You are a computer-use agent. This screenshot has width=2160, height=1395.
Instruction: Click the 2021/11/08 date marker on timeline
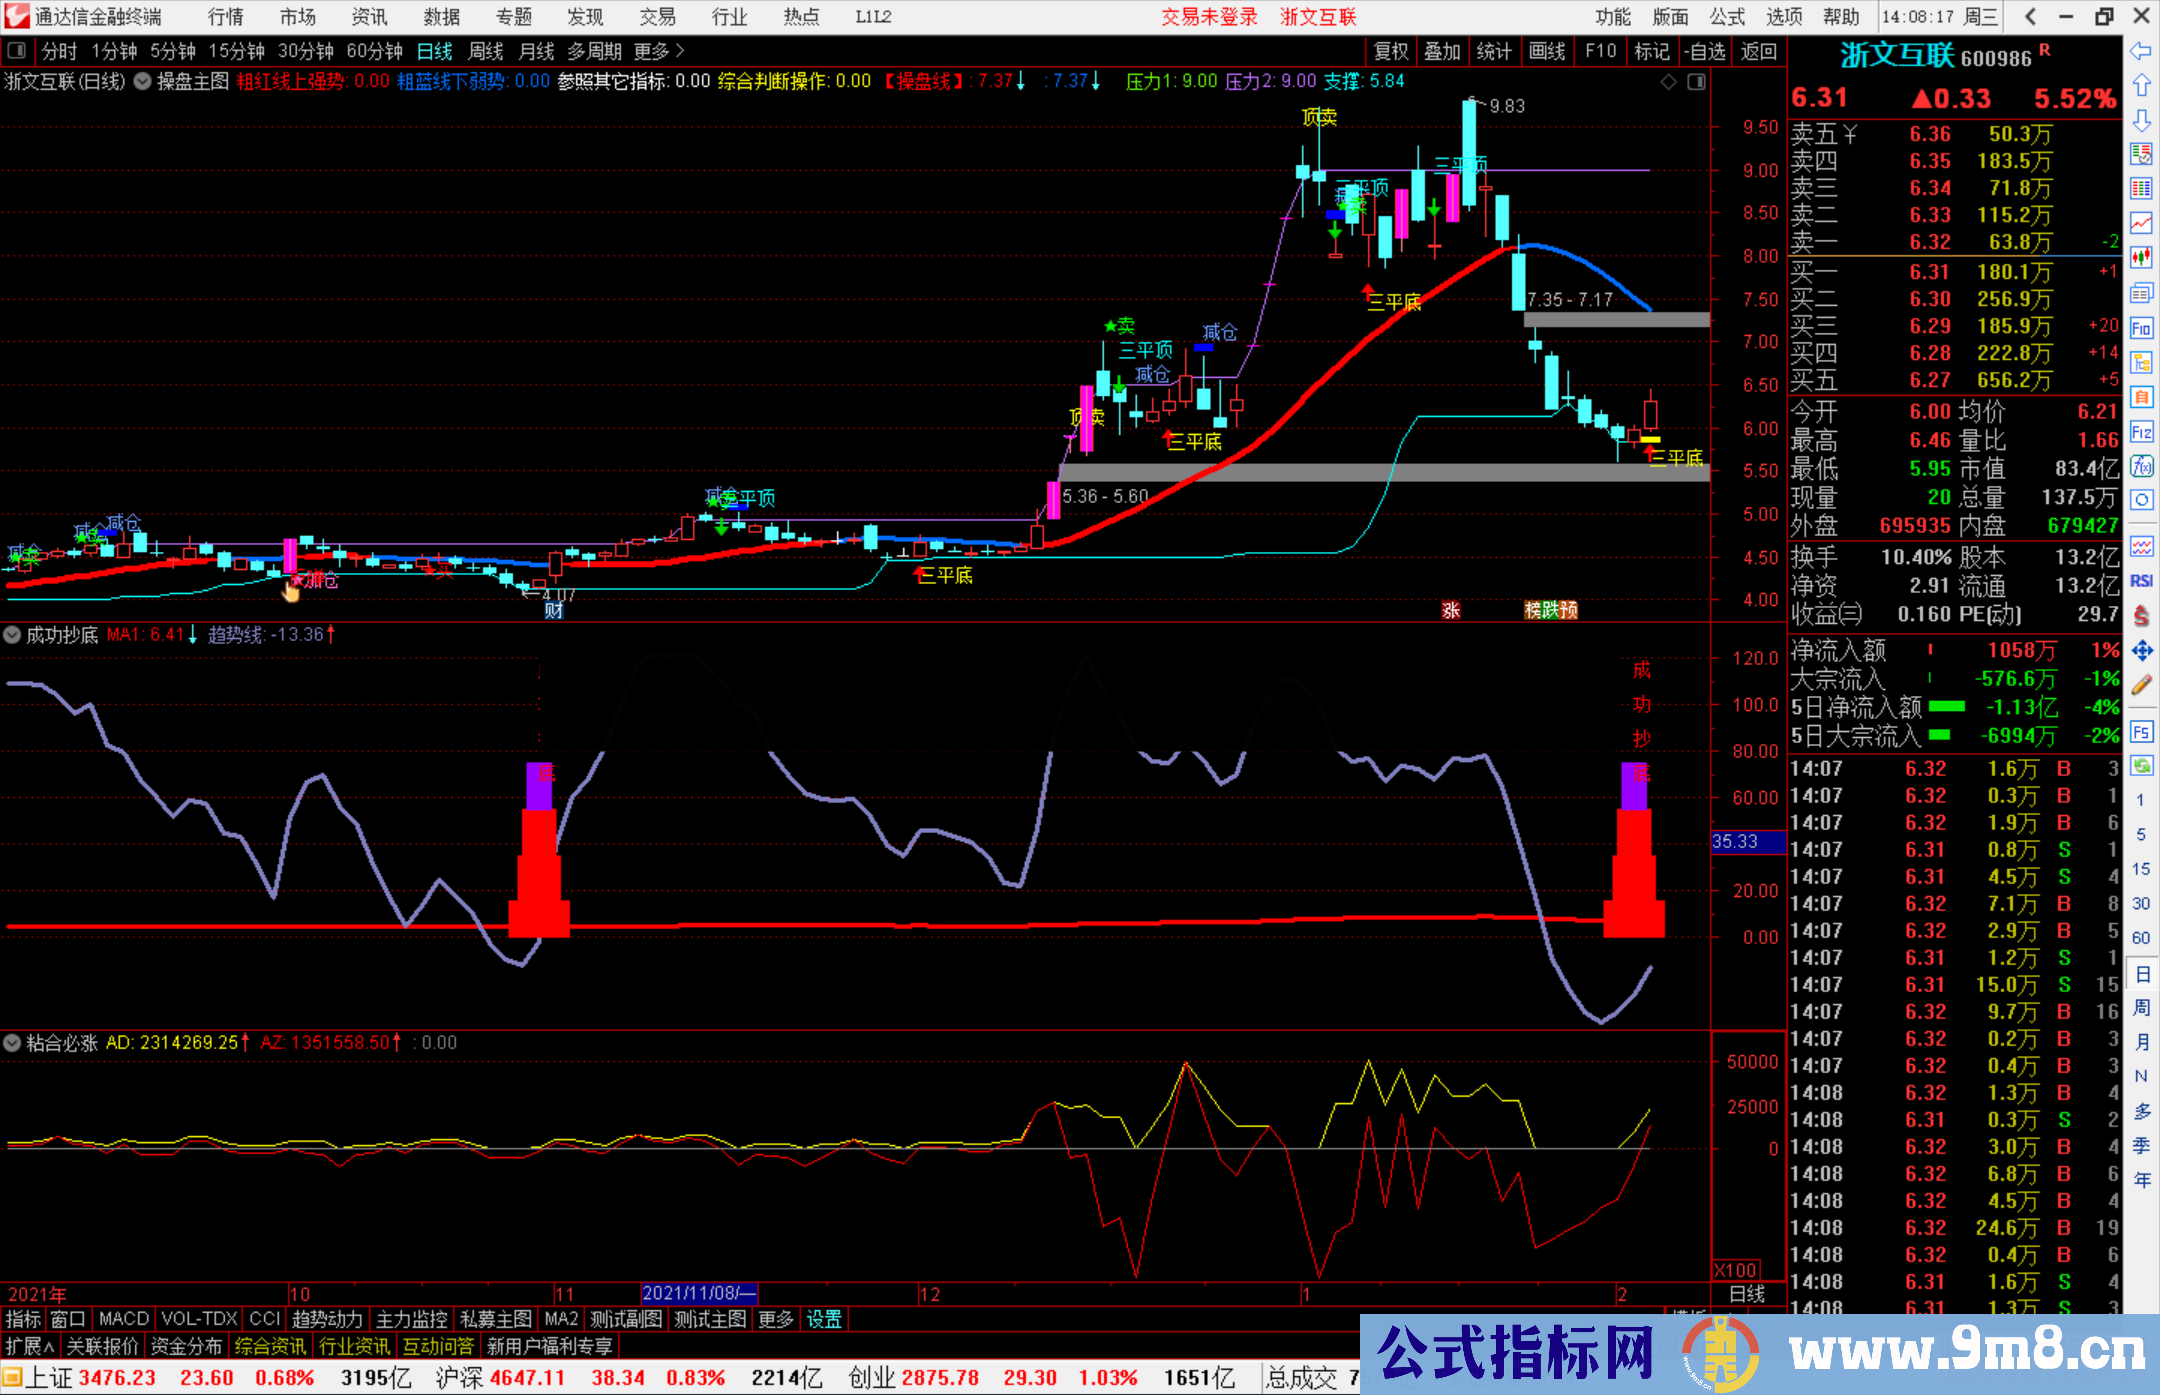699,1293
